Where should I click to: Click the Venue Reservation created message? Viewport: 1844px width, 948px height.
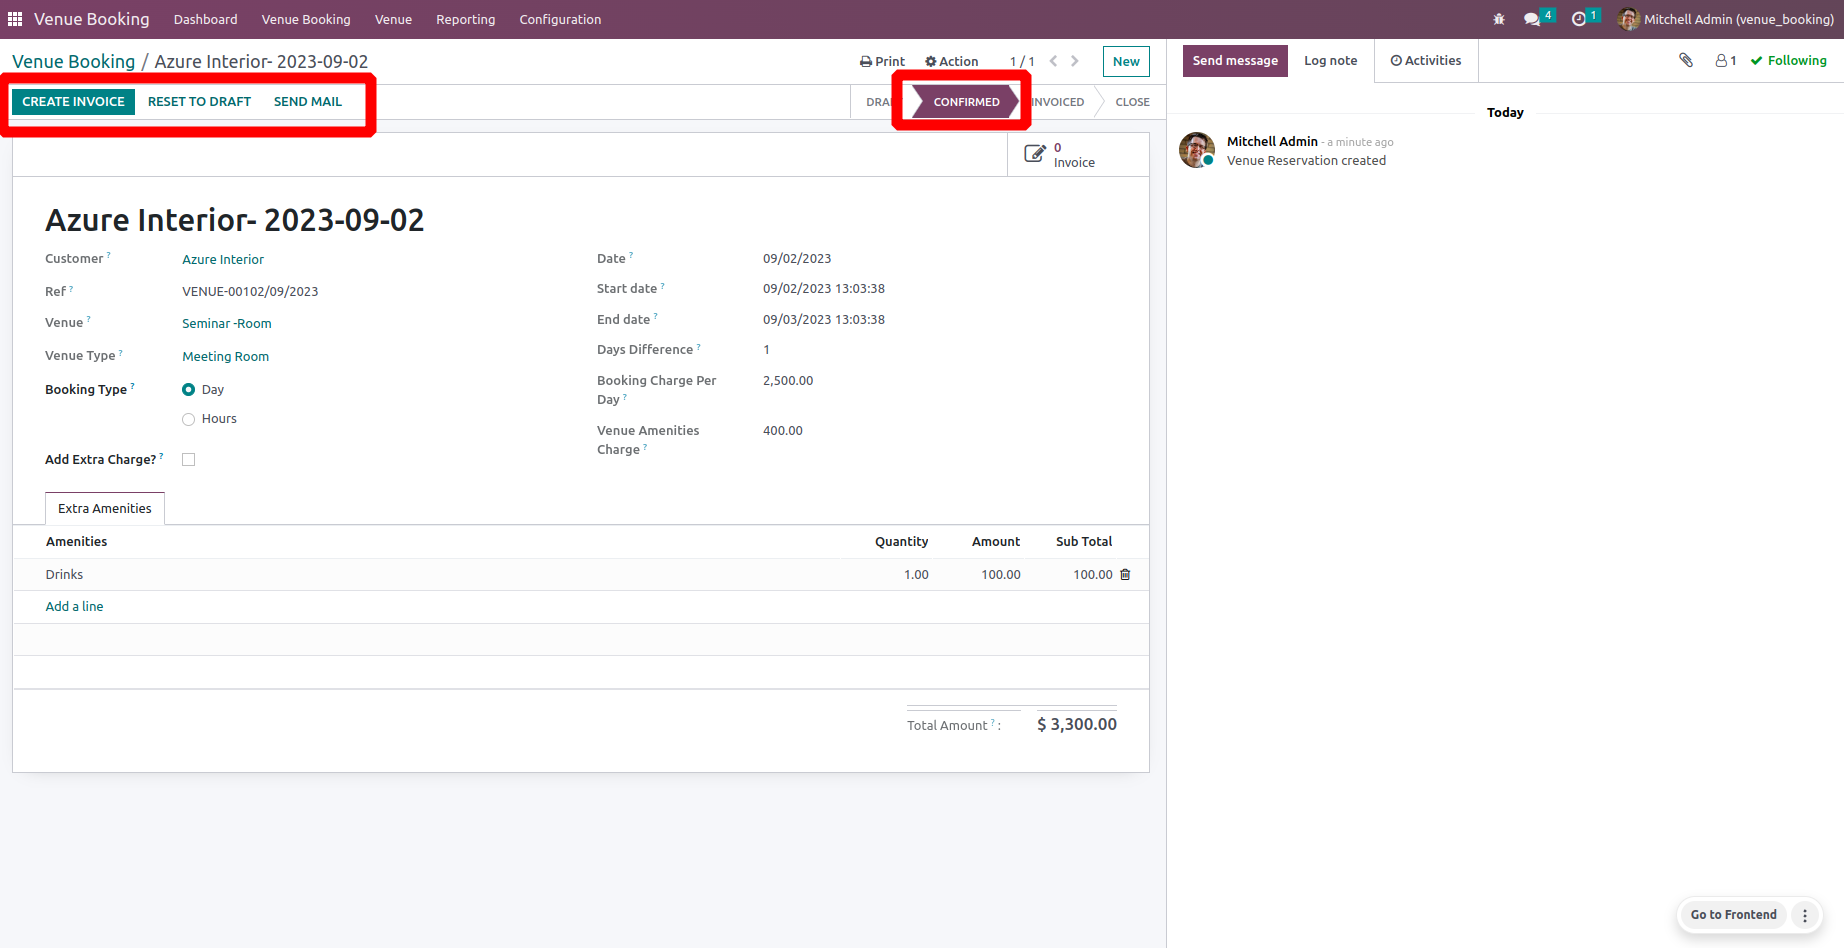tap(1306, 161)
